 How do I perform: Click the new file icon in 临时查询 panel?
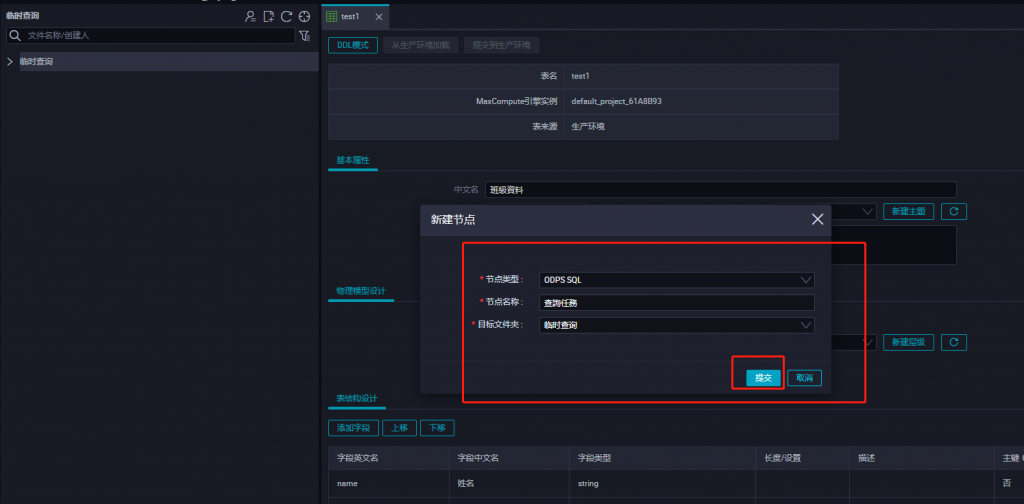268,17
